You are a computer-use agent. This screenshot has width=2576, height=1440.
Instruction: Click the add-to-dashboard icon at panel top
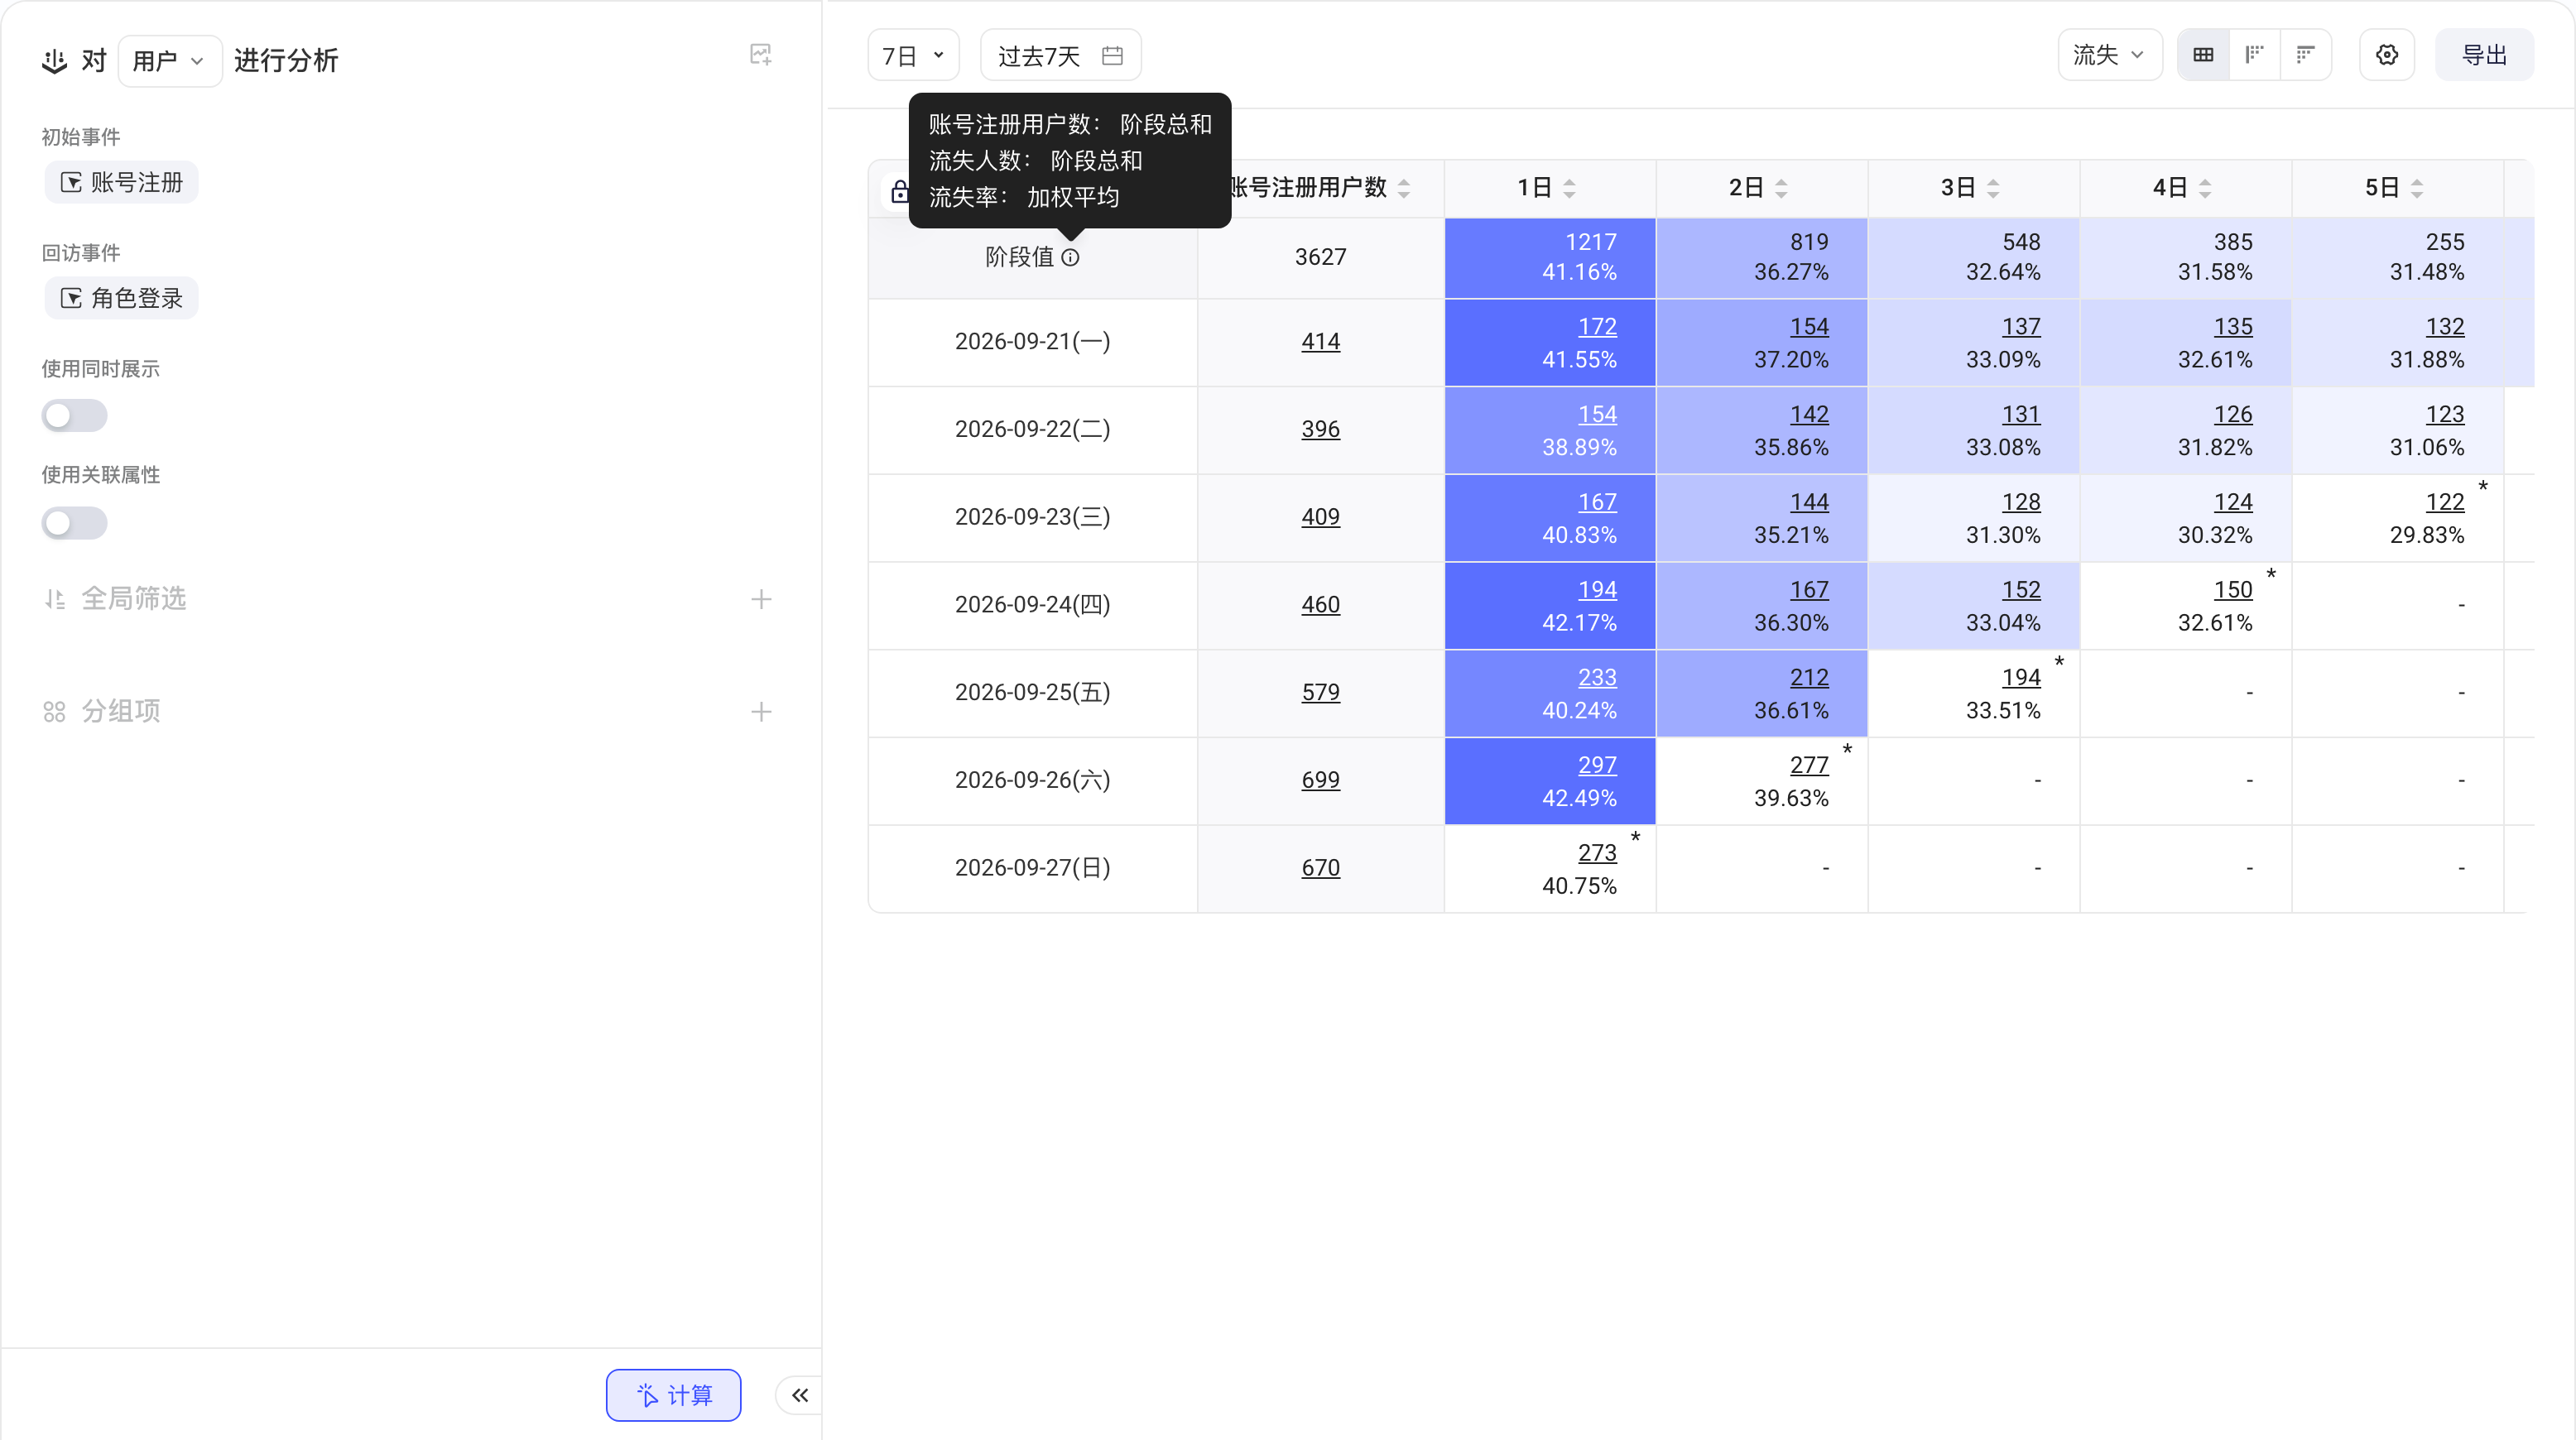click(760, 55)
